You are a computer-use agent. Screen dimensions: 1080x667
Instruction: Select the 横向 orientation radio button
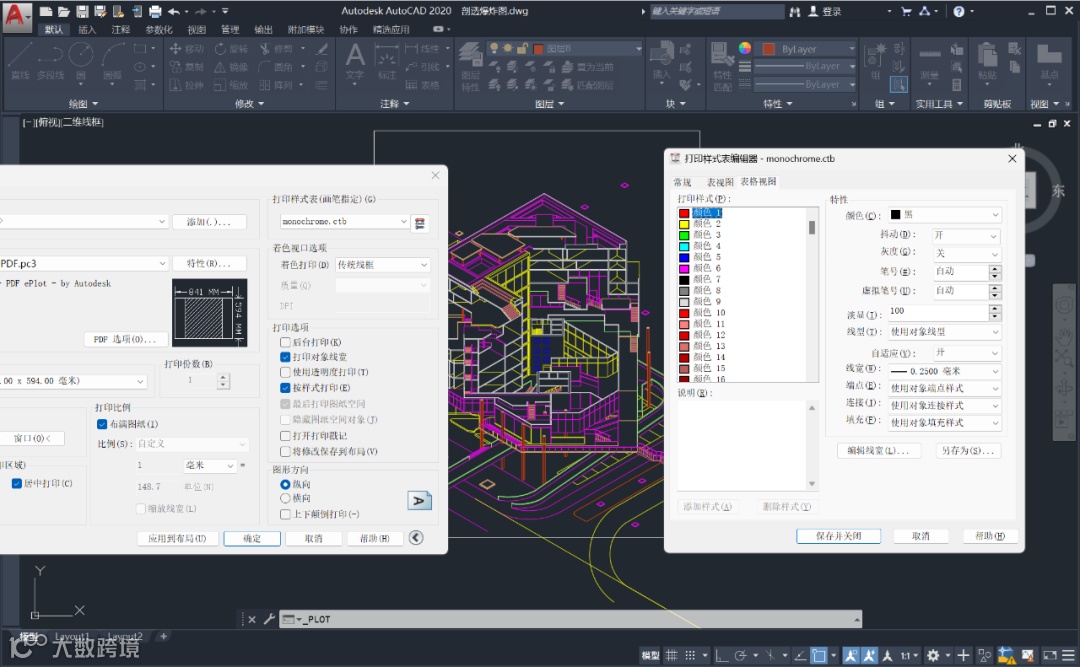[x=286, y=498]
